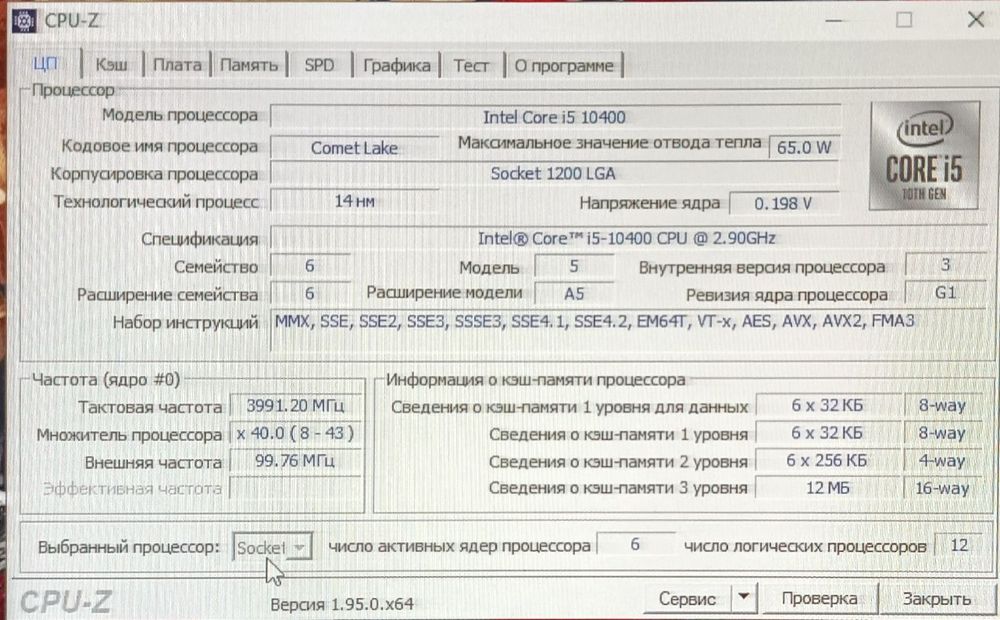The image size is (1000, 620).
Task: Open the Графика tab
Action: (396, 65)
